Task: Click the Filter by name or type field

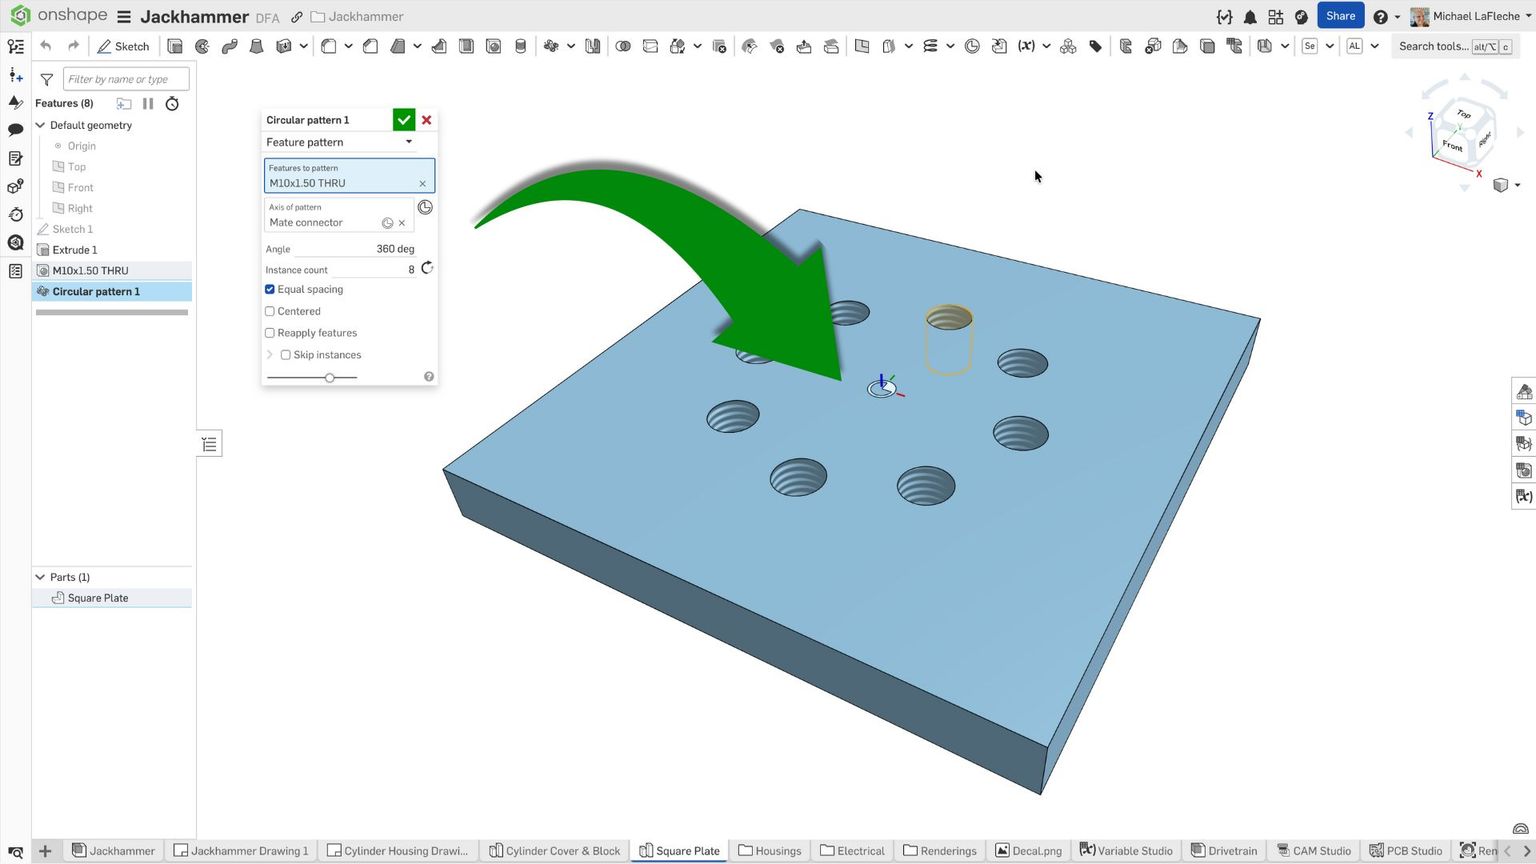Action: (x=125, y=78)
